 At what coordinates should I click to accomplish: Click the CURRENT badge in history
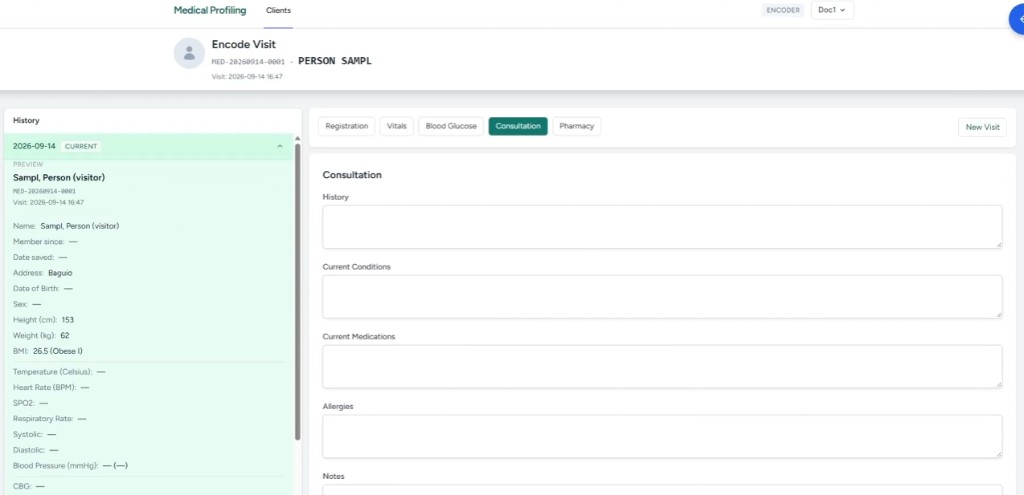[x=81, y=146]
